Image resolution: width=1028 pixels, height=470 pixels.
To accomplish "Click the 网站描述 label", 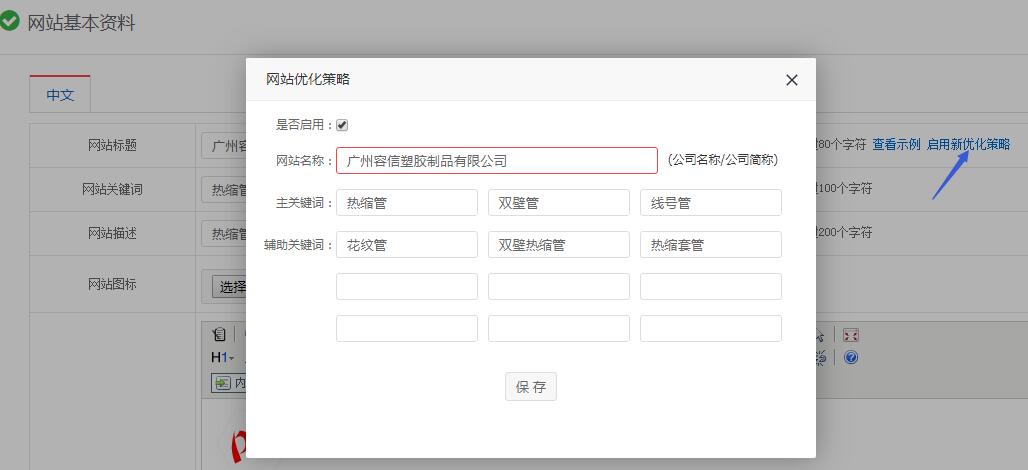I will pyautogui.click(x=112, y=233).
